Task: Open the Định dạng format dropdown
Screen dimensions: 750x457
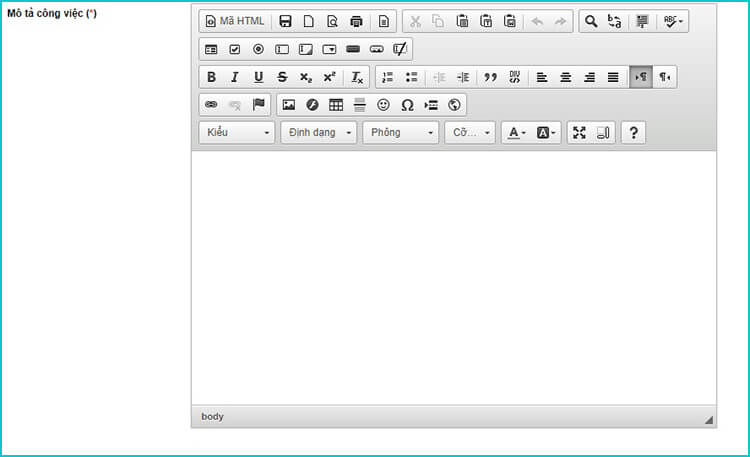Action: coord(319,133)
